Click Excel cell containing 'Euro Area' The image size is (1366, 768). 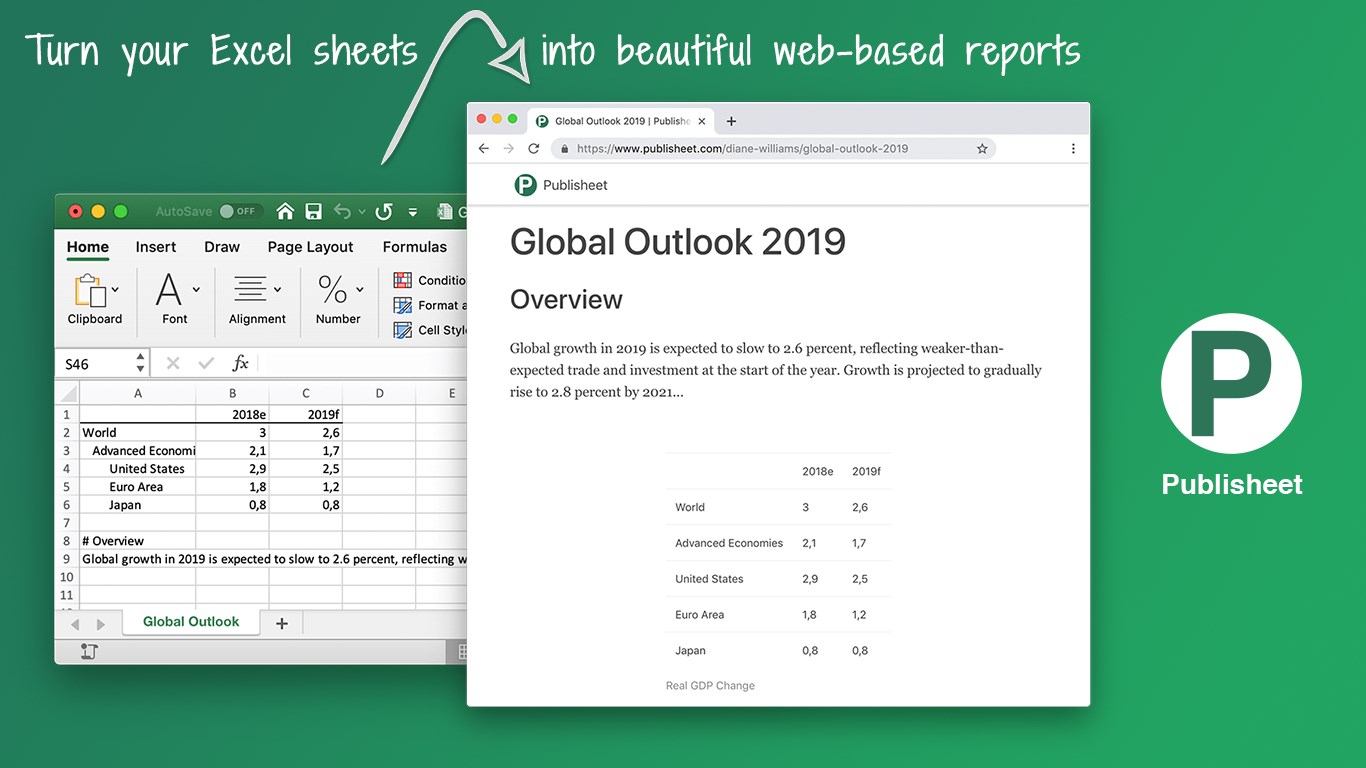138,487
